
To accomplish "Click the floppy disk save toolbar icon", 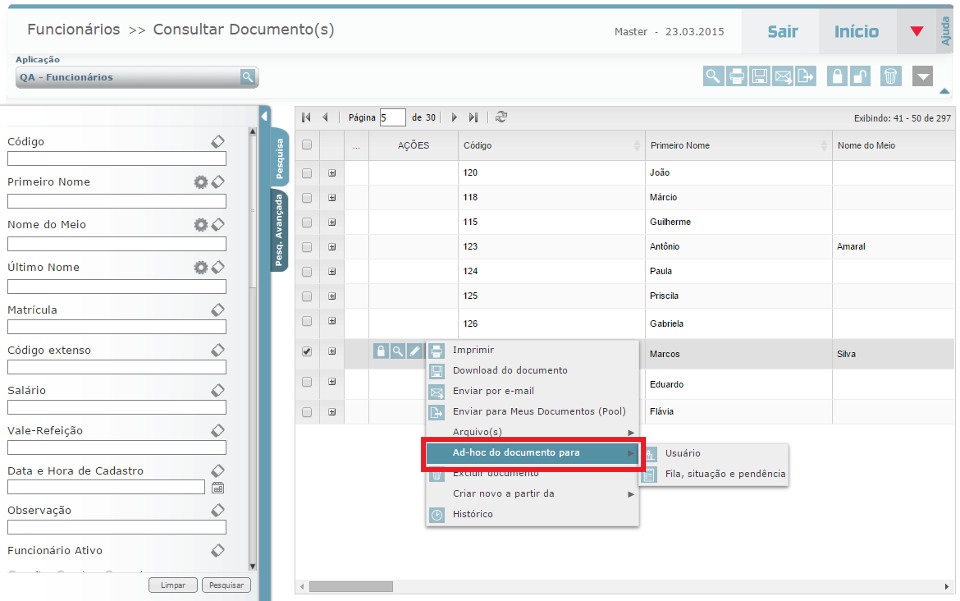I will click(760, 76).
